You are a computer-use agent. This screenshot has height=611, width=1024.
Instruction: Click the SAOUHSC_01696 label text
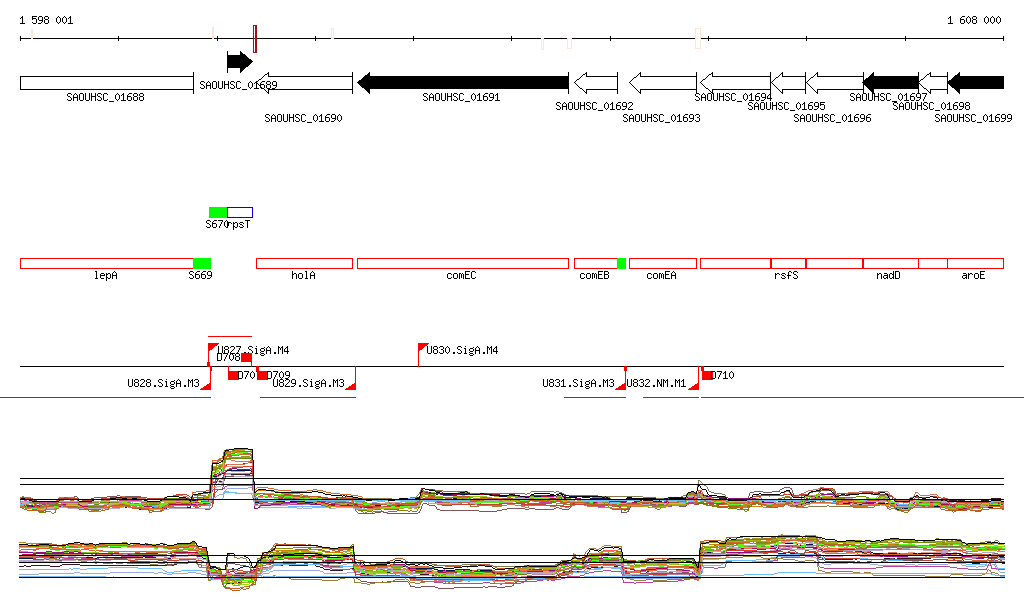(x=833, y=118)
